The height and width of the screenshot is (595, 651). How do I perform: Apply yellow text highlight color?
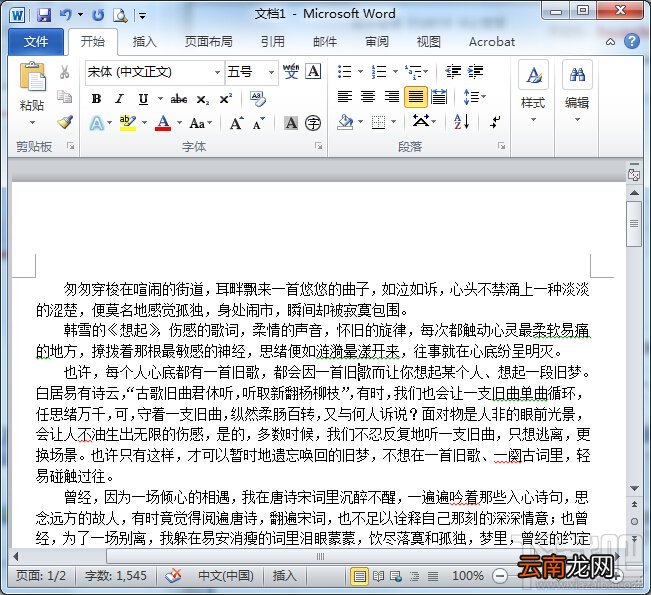(127, 123)
